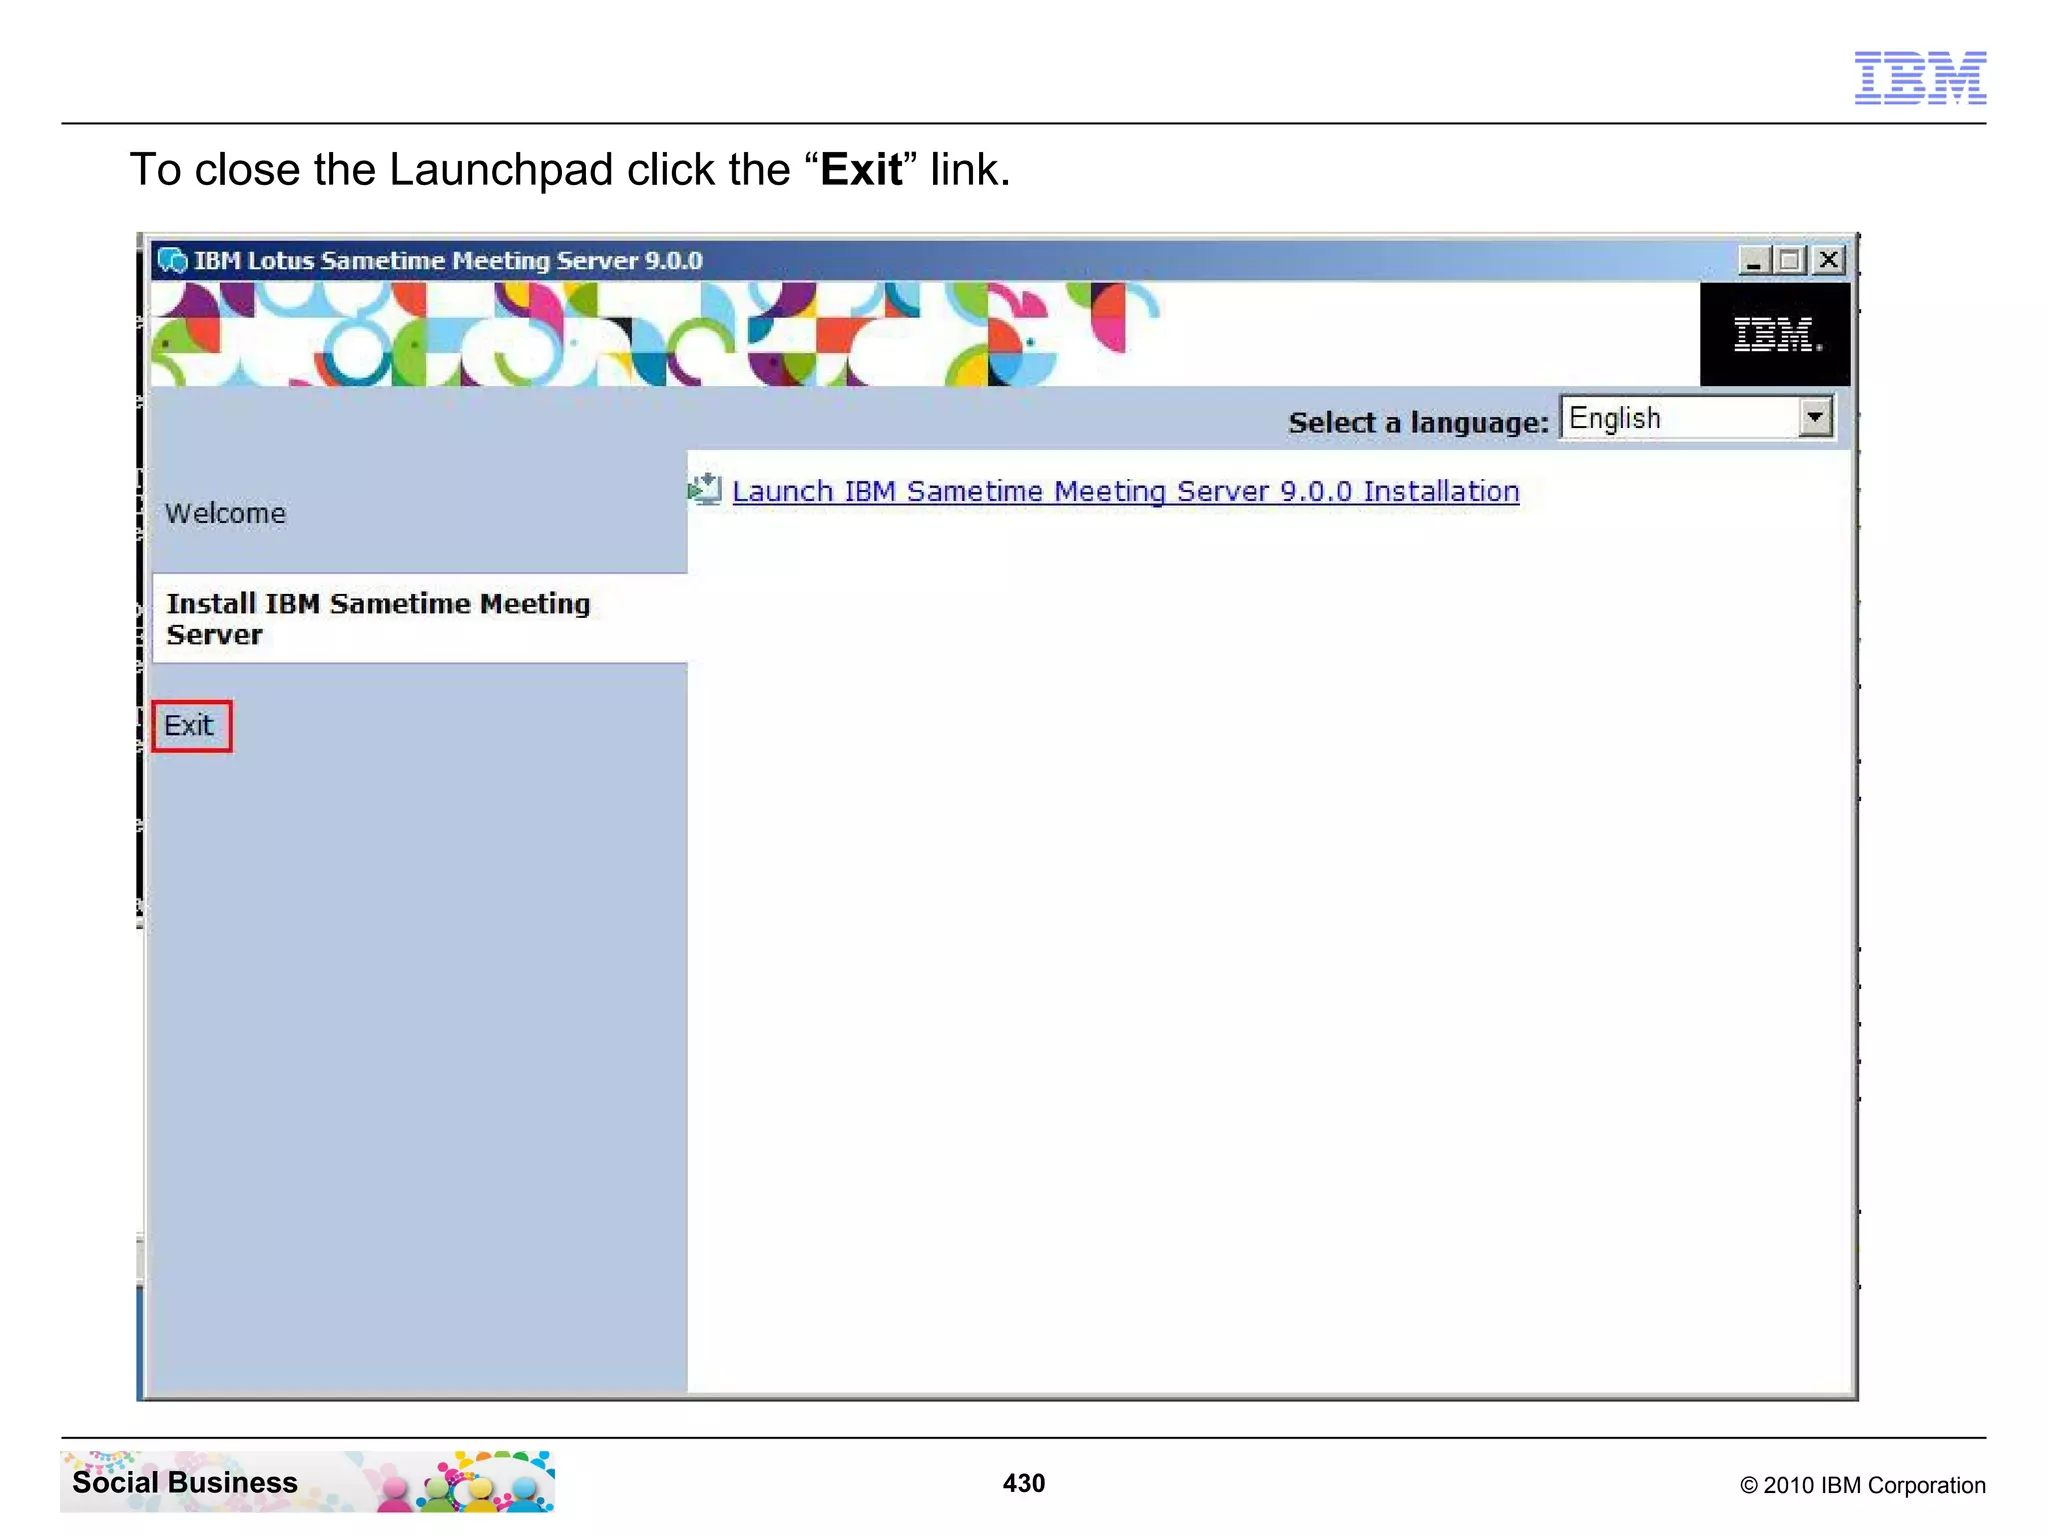The image size is (2048, 1536).
Task: Click the black IBM logo in the banner
Action: pyautogui.click(x=1775, y=334)
